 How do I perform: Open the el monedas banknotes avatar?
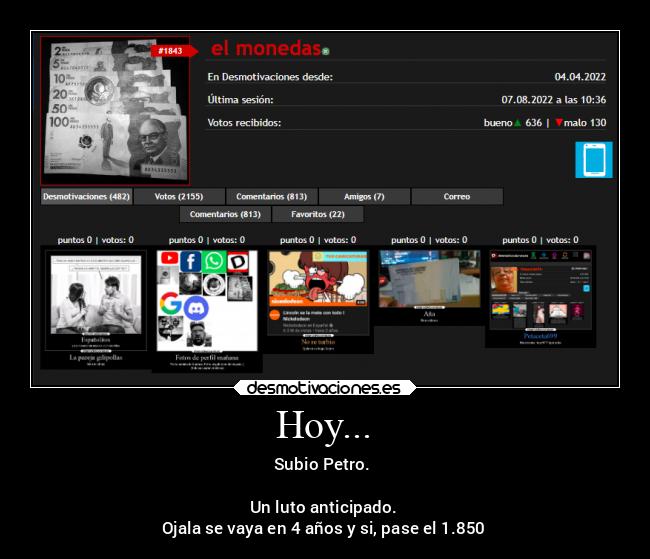point(115,111)
